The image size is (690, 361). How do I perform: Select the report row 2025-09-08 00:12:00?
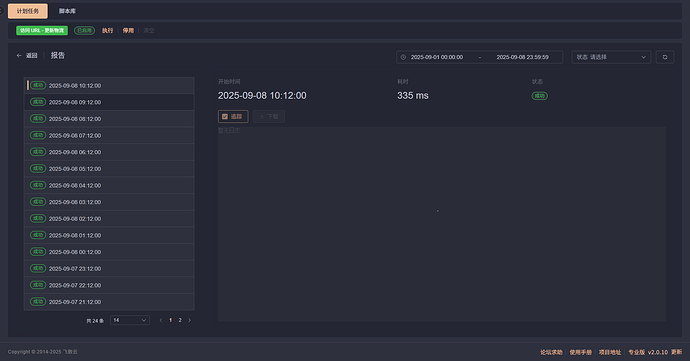(109, 252)
